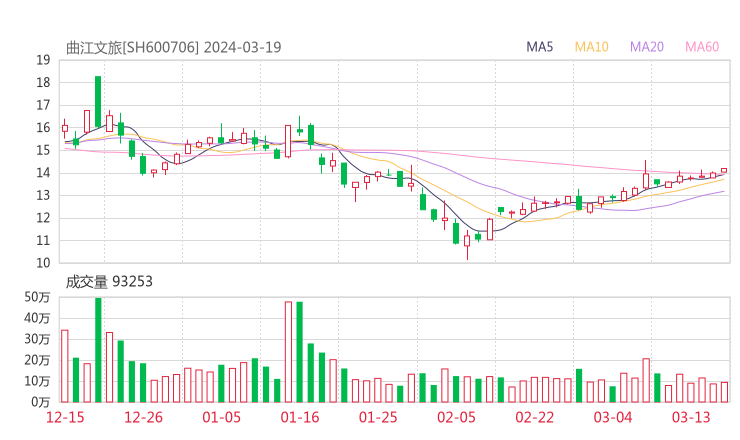The width and height of the screenshot is (740, 440).
Task: Click the 30万 volume axis label
Action: pyautogui.click(x=37, y=339)
